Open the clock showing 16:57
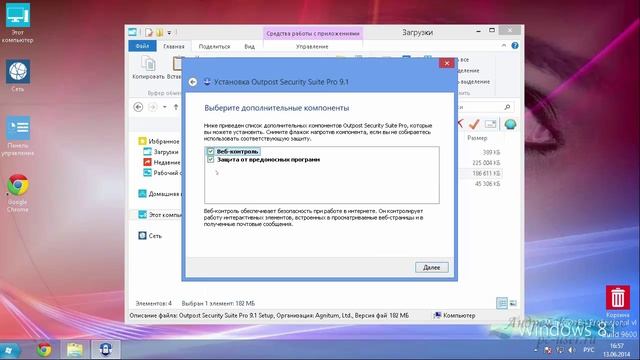Viewport: 640px width, 360px height. click(616, 350)
